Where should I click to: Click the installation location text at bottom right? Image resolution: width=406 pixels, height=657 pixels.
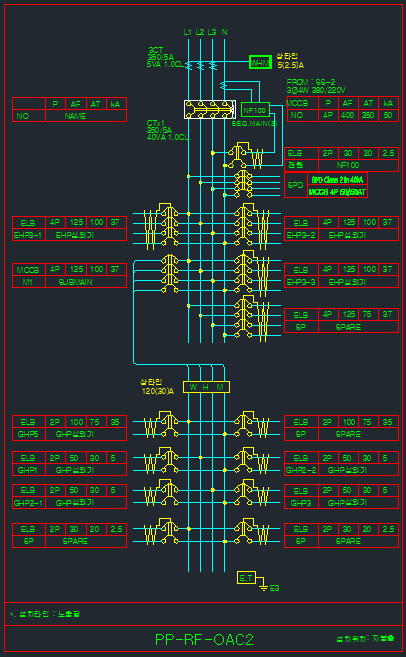click(365, 639)
